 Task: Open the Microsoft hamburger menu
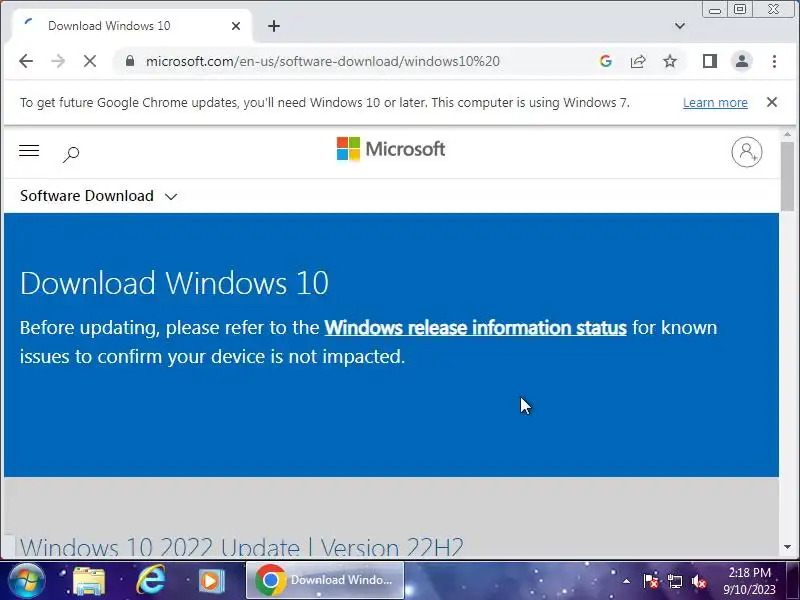[x=29, y=151]
